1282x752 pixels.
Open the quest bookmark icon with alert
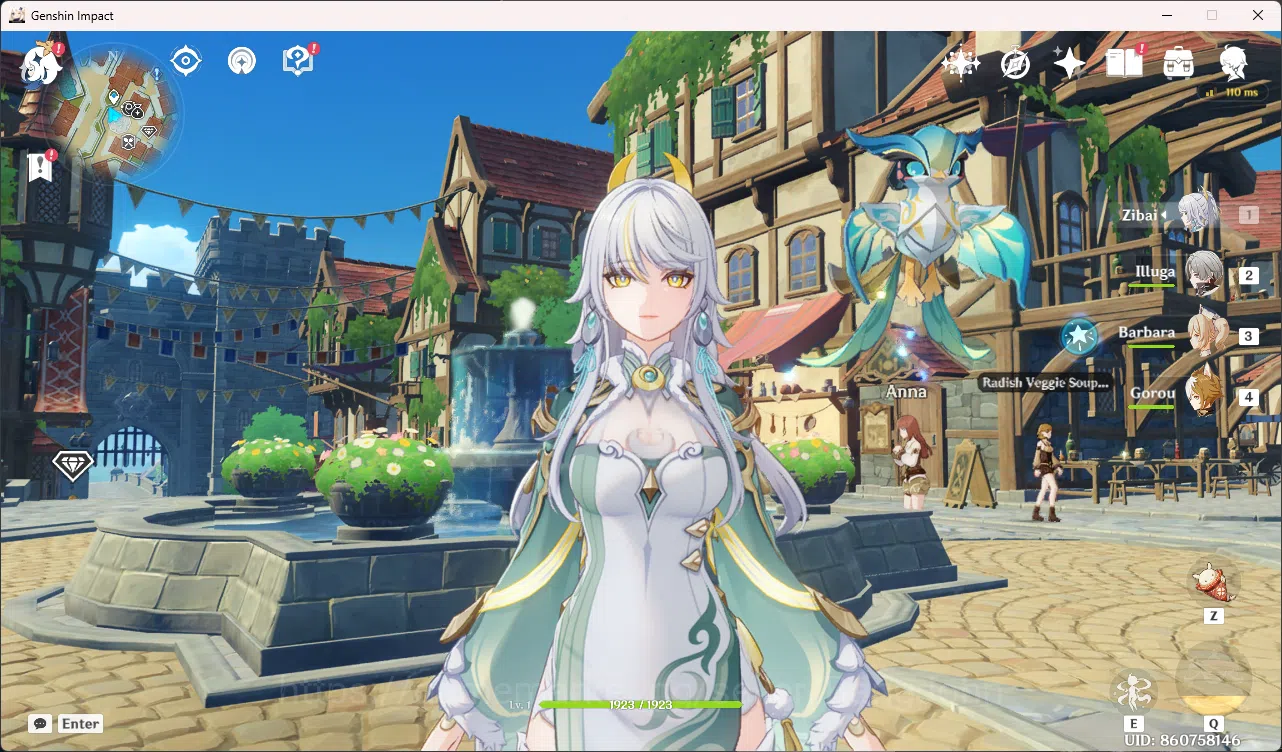pos(40,166)
